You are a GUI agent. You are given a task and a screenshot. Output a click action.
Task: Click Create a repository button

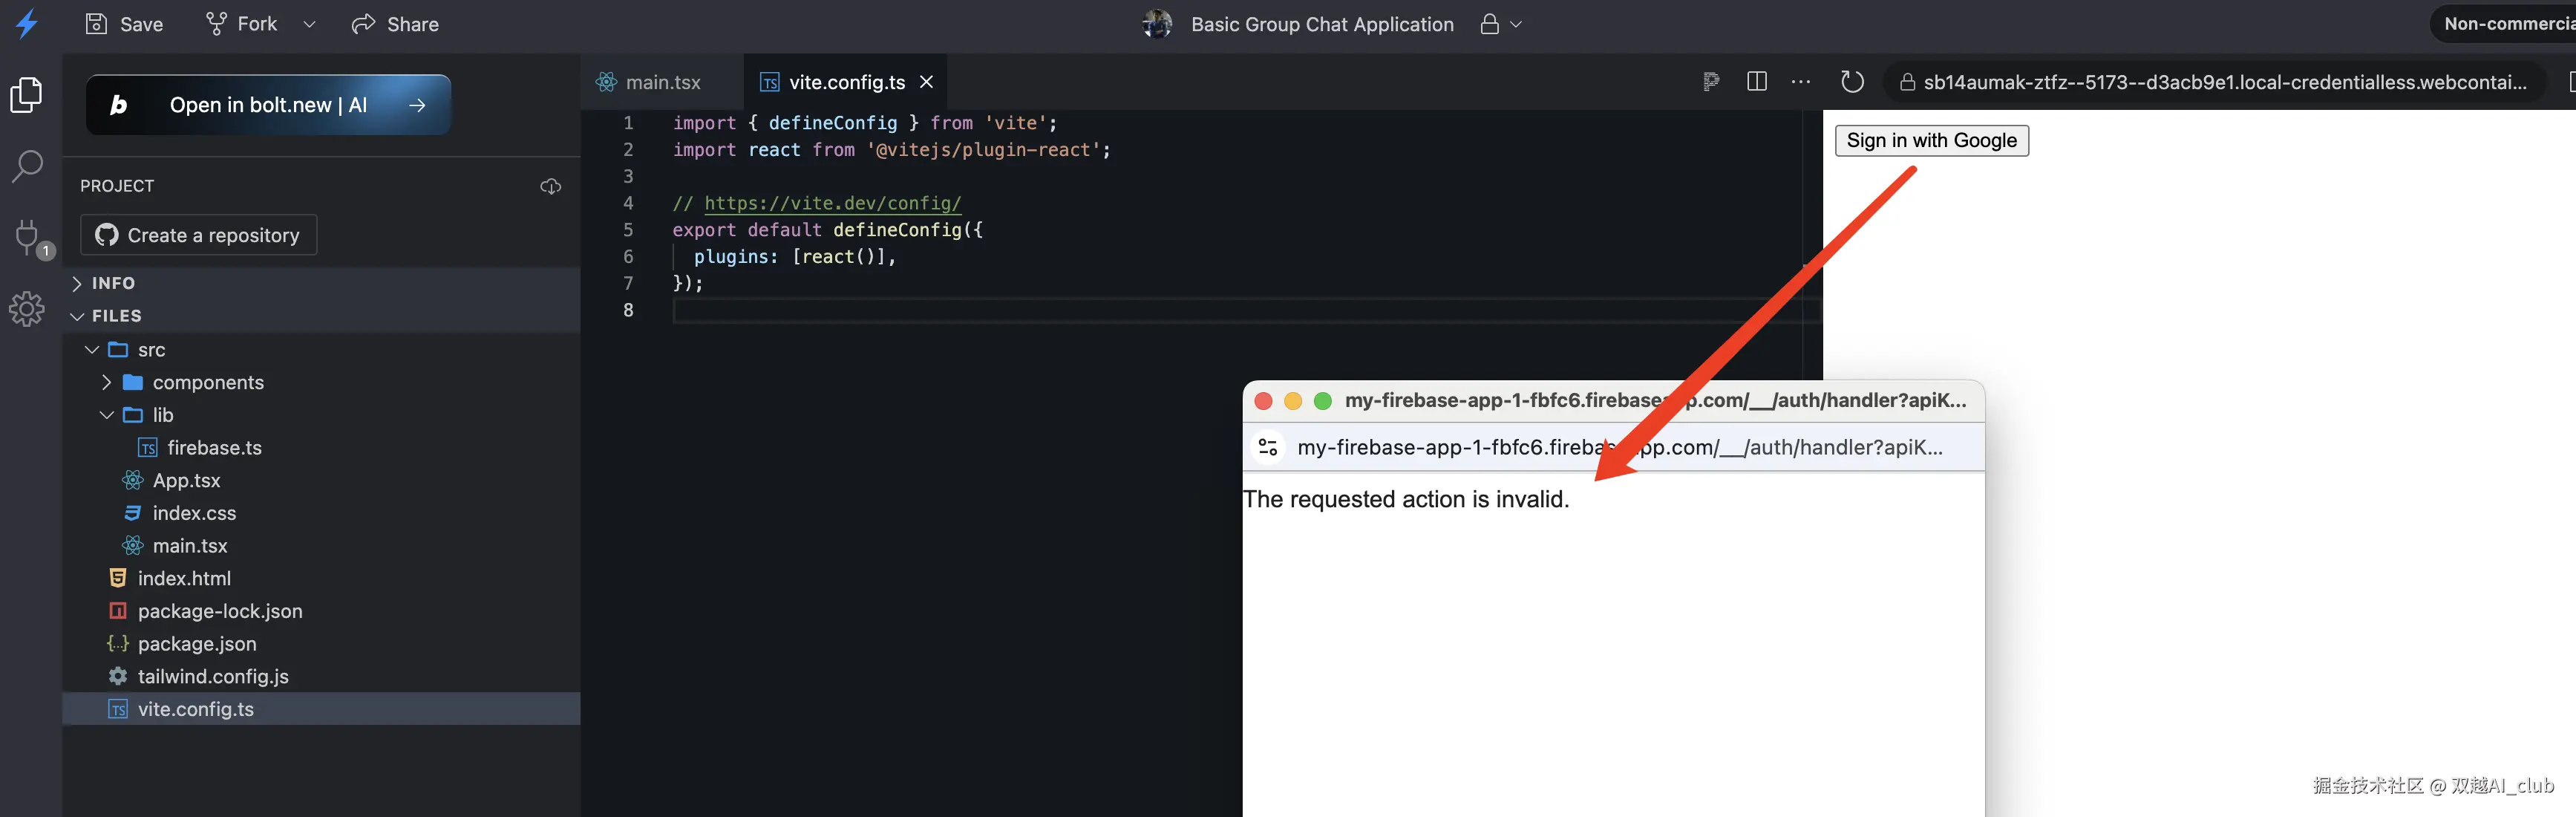(x=198, y=235)
